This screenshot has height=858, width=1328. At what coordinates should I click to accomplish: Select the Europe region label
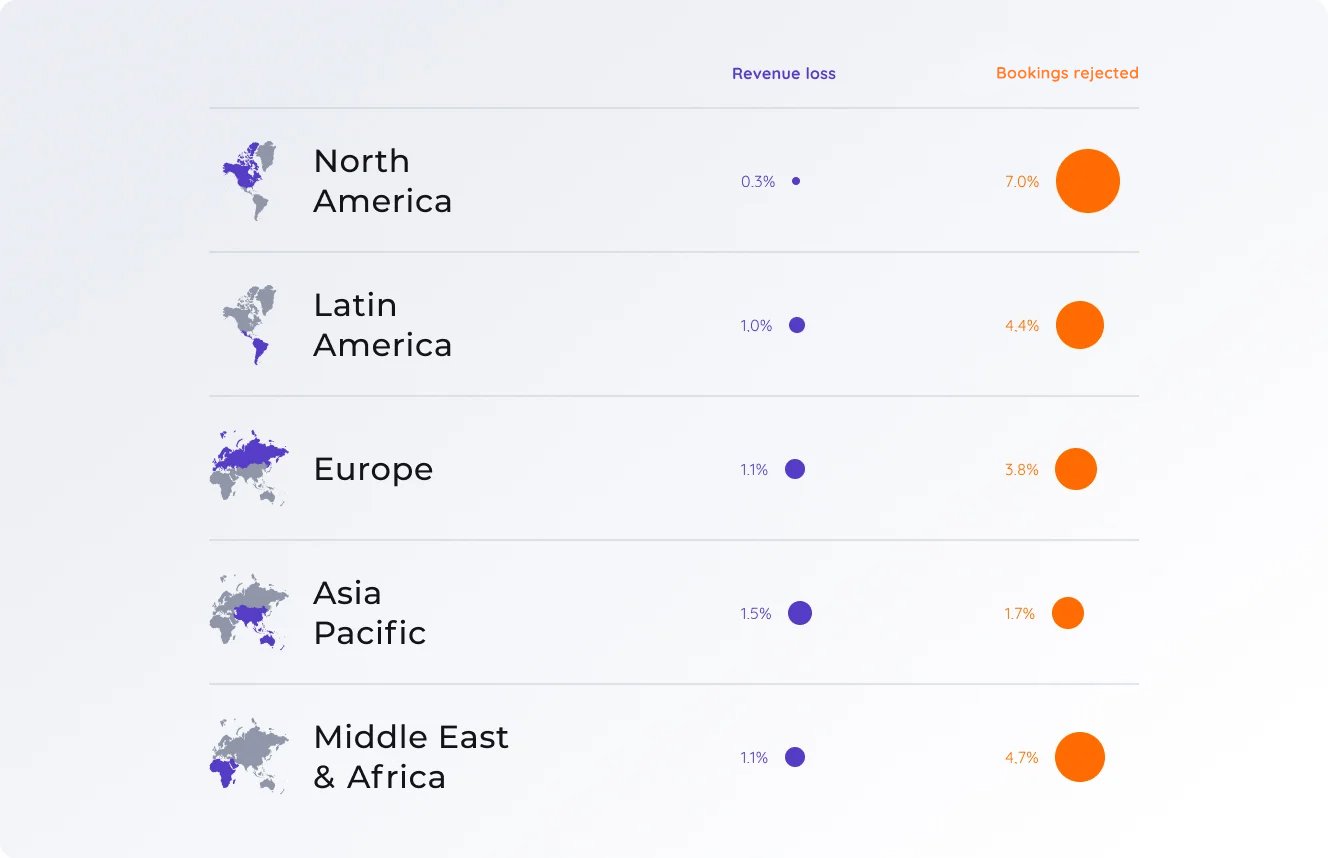click(373, 469)
